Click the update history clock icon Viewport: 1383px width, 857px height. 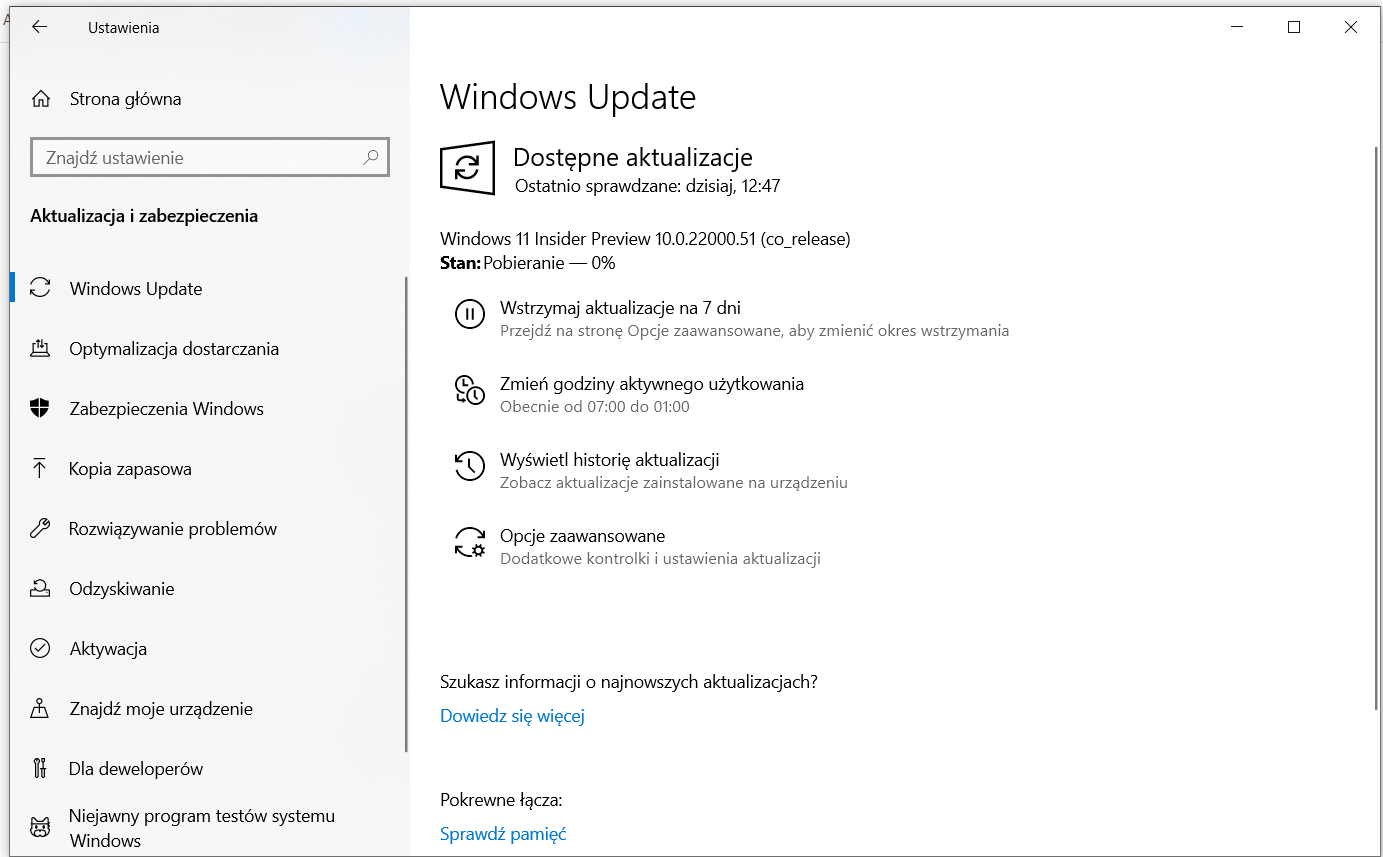pyautogui.click(x=469, y=466)
